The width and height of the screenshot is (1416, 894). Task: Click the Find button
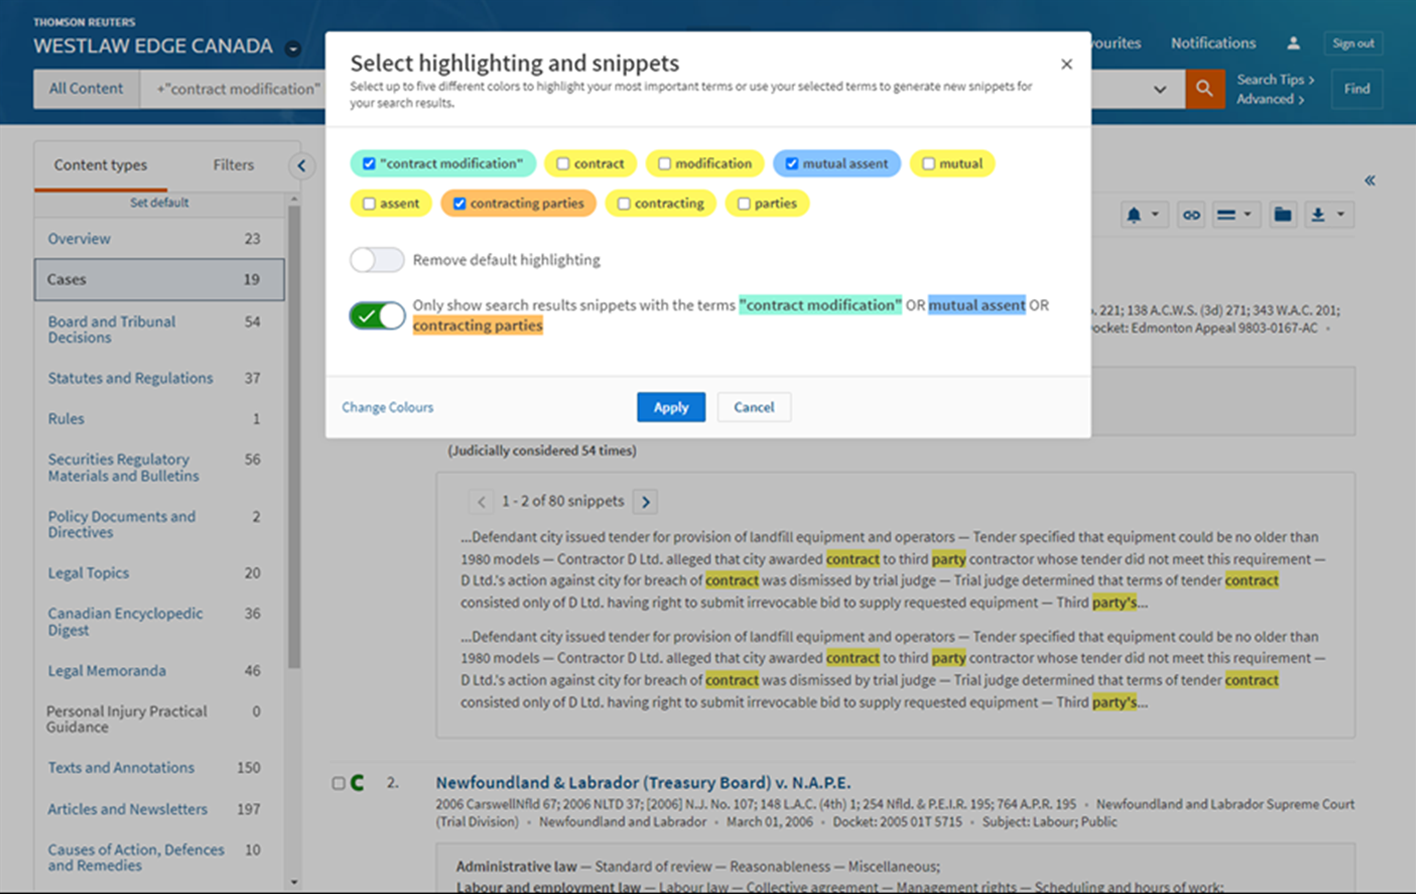[x=1357, y=89]
